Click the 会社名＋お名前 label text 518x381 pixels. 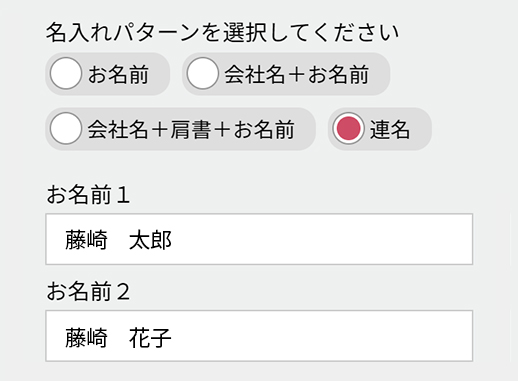pyautogui.click(x=297, y=74)
